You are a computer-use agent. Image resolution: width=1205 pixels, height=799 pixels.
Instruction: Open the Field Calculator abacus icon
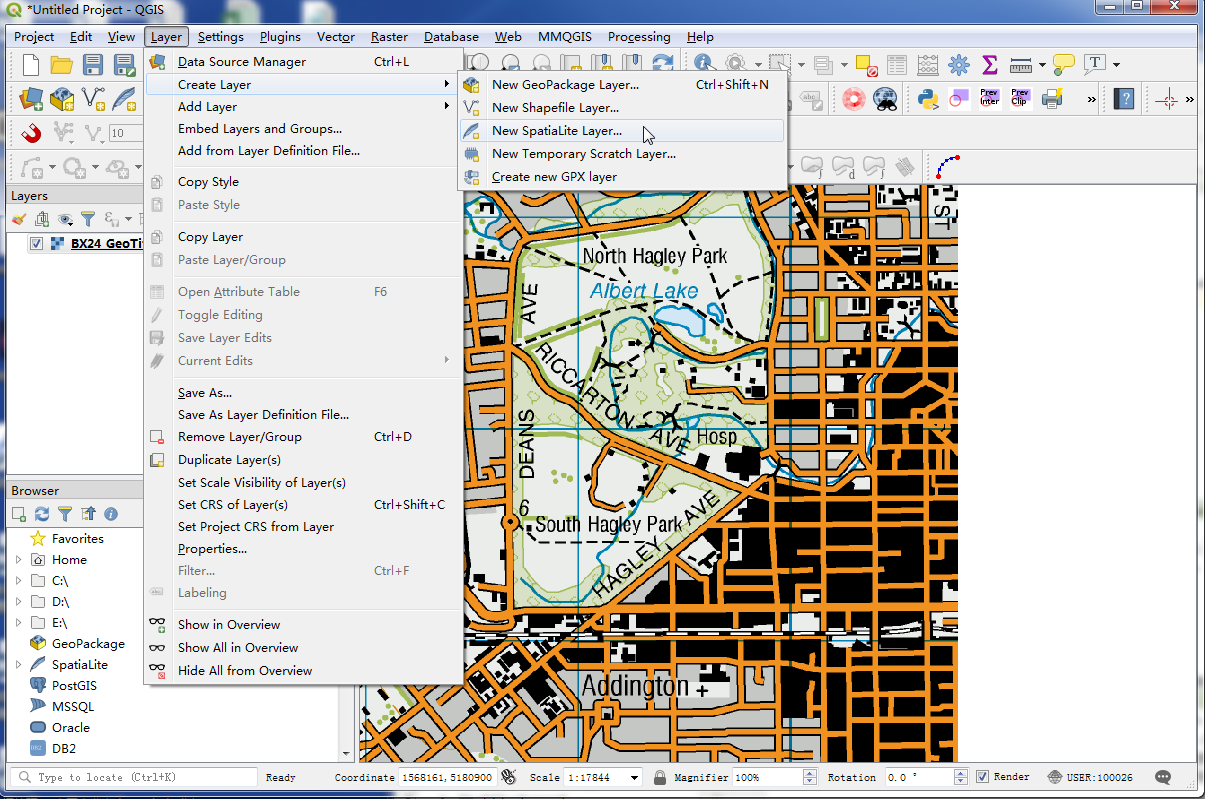(x=928, y=66)
